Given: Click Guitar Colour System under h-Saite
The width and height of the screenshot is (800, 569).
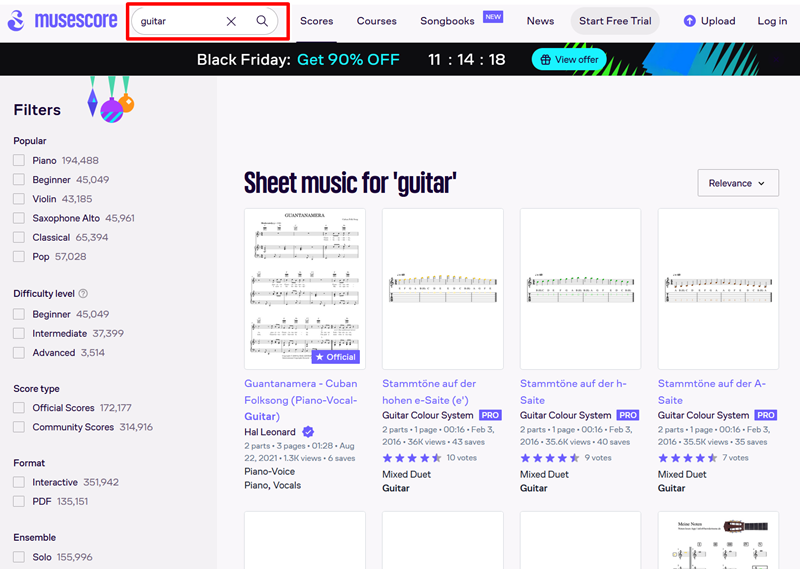Looking at the screenshot, I should pos(565,415).
